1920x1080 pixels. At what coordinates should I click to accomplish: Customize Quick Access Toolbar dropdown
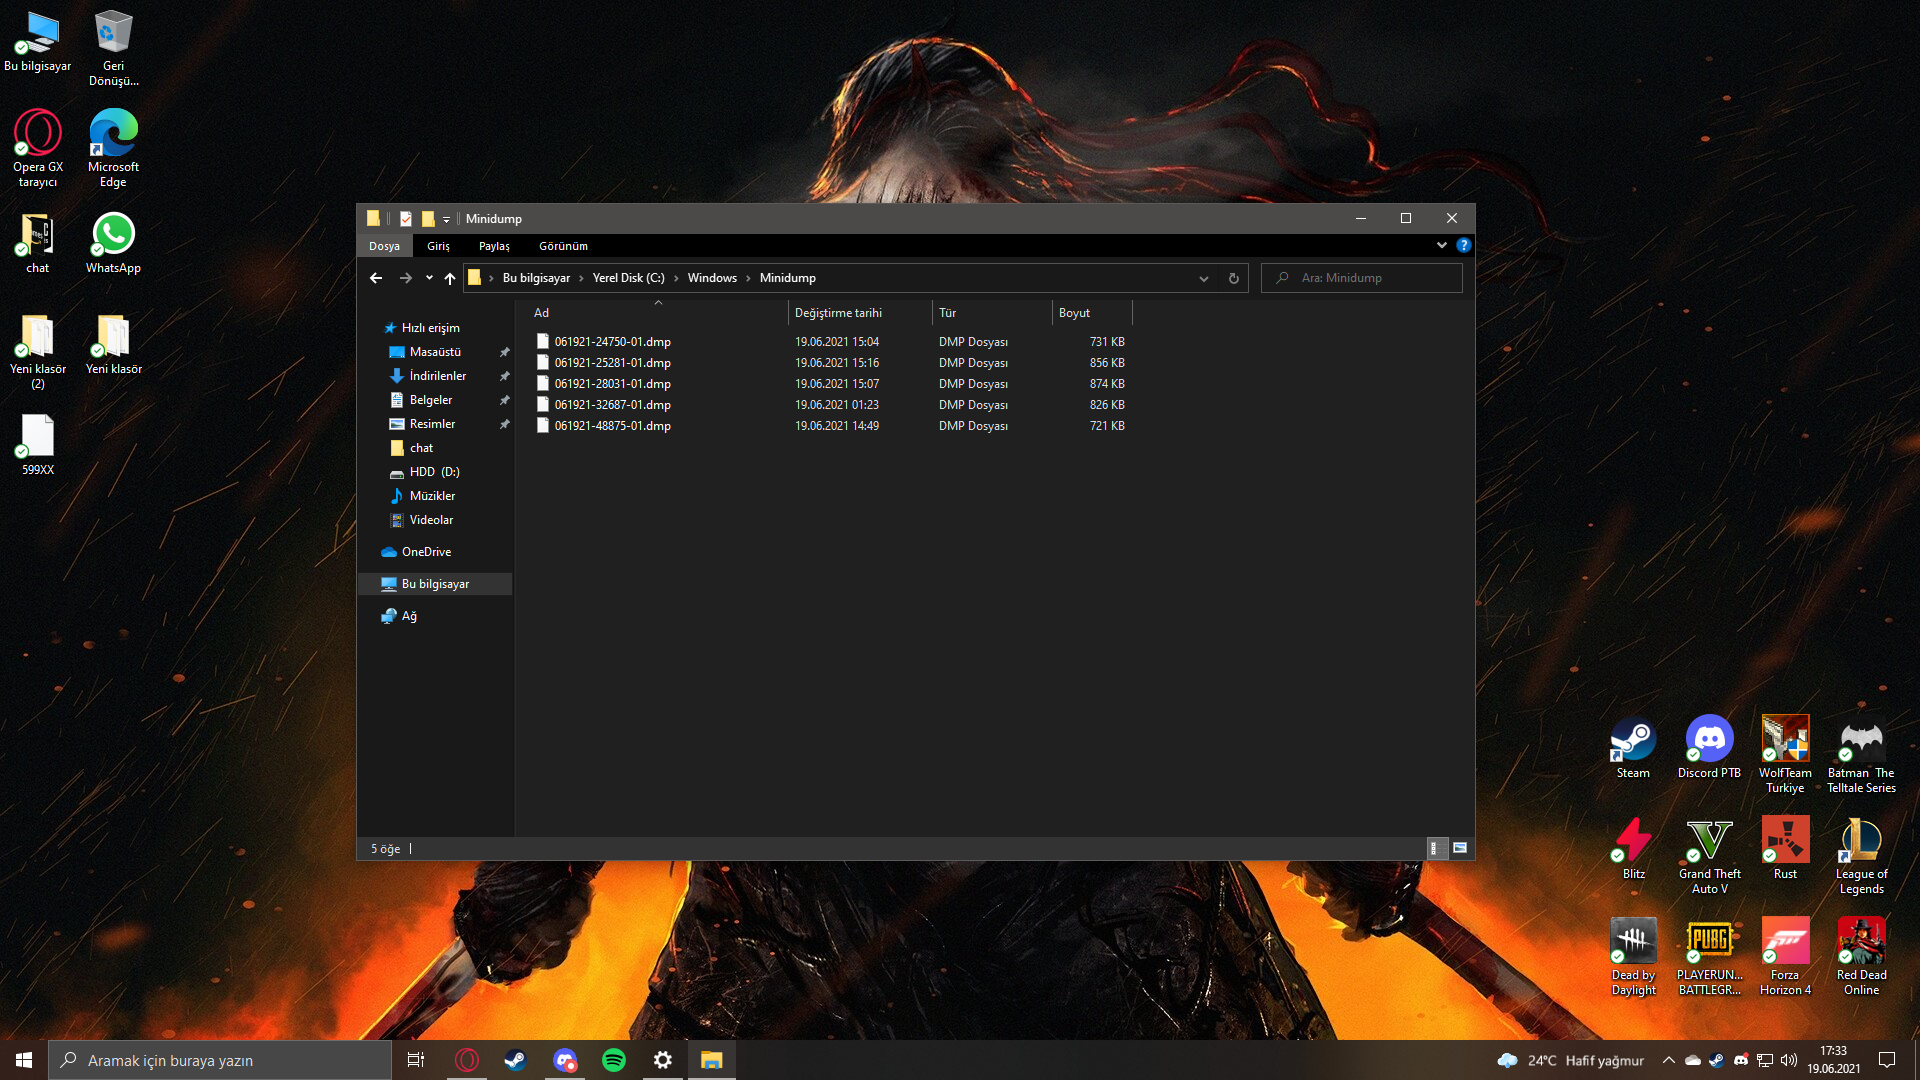(x=446, y=219)
